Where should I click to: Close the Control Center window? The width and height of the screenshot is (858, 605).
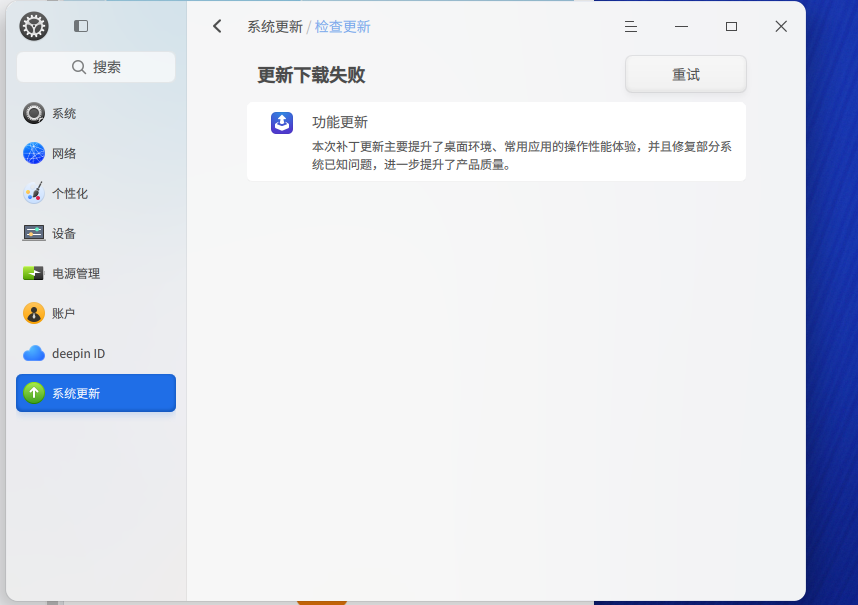pos(781,26)
